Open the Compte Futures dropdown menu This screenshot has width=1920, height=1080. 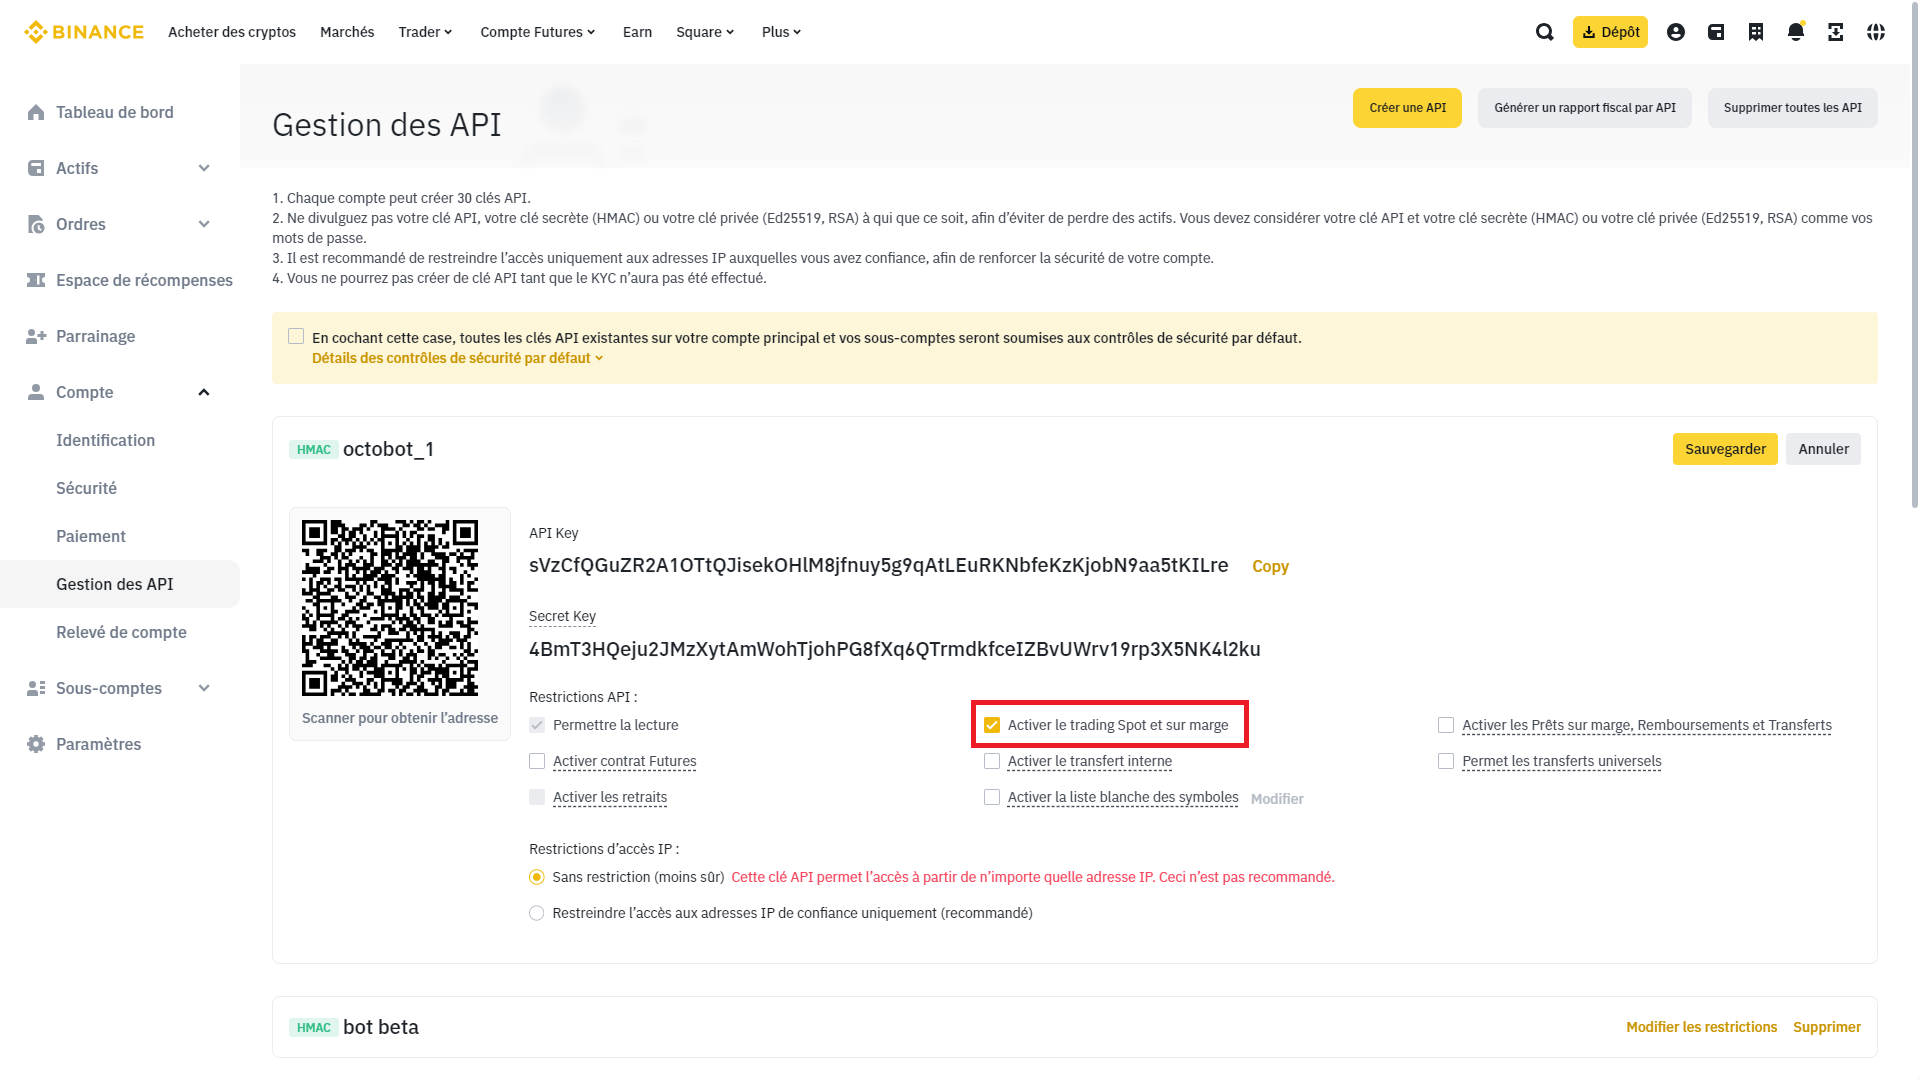coord(538,32)
